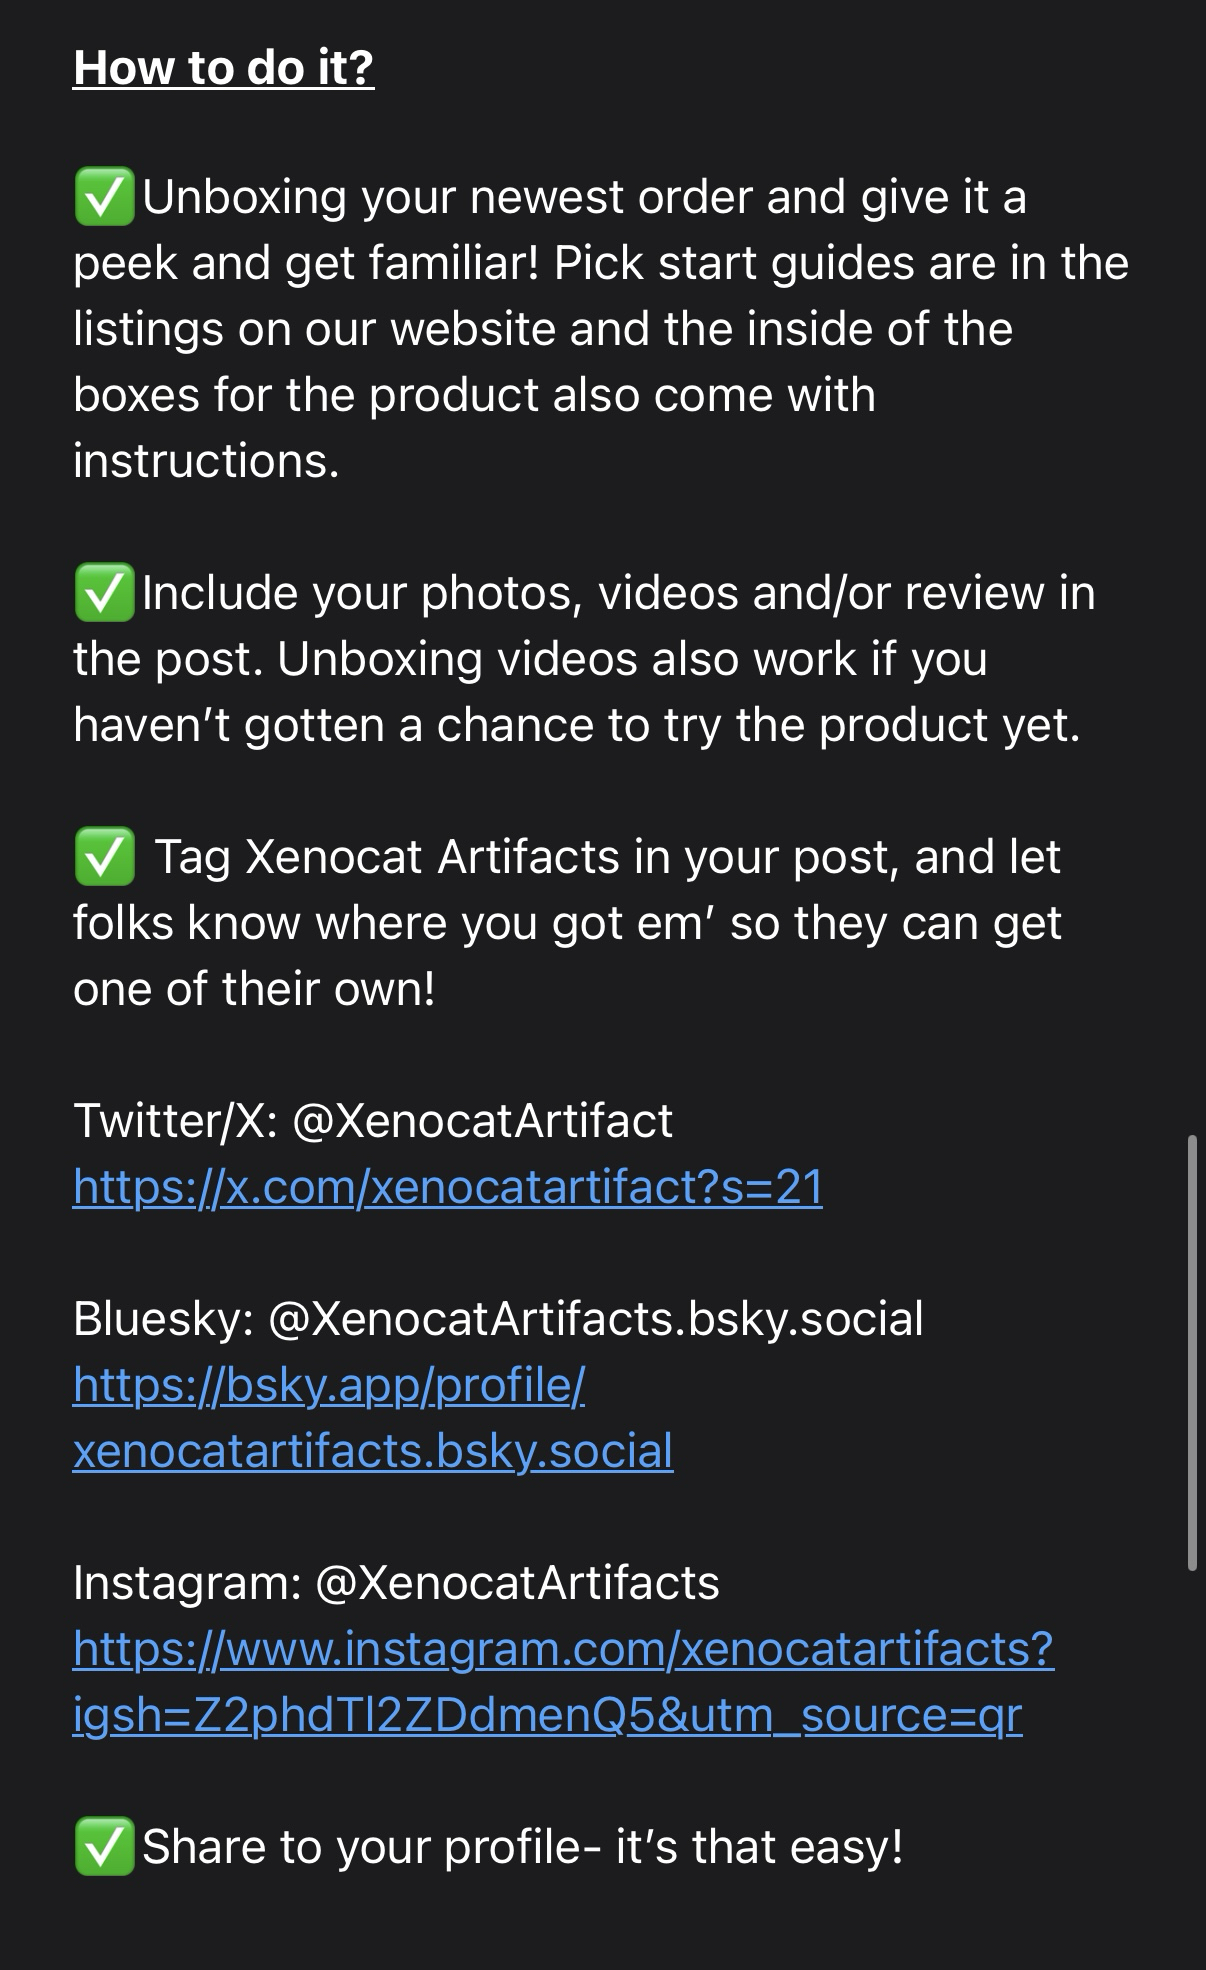Click the checkmark emoji before "Unboxing your newest order"
Screen dimensions: 1206x1970
[104, 196]
